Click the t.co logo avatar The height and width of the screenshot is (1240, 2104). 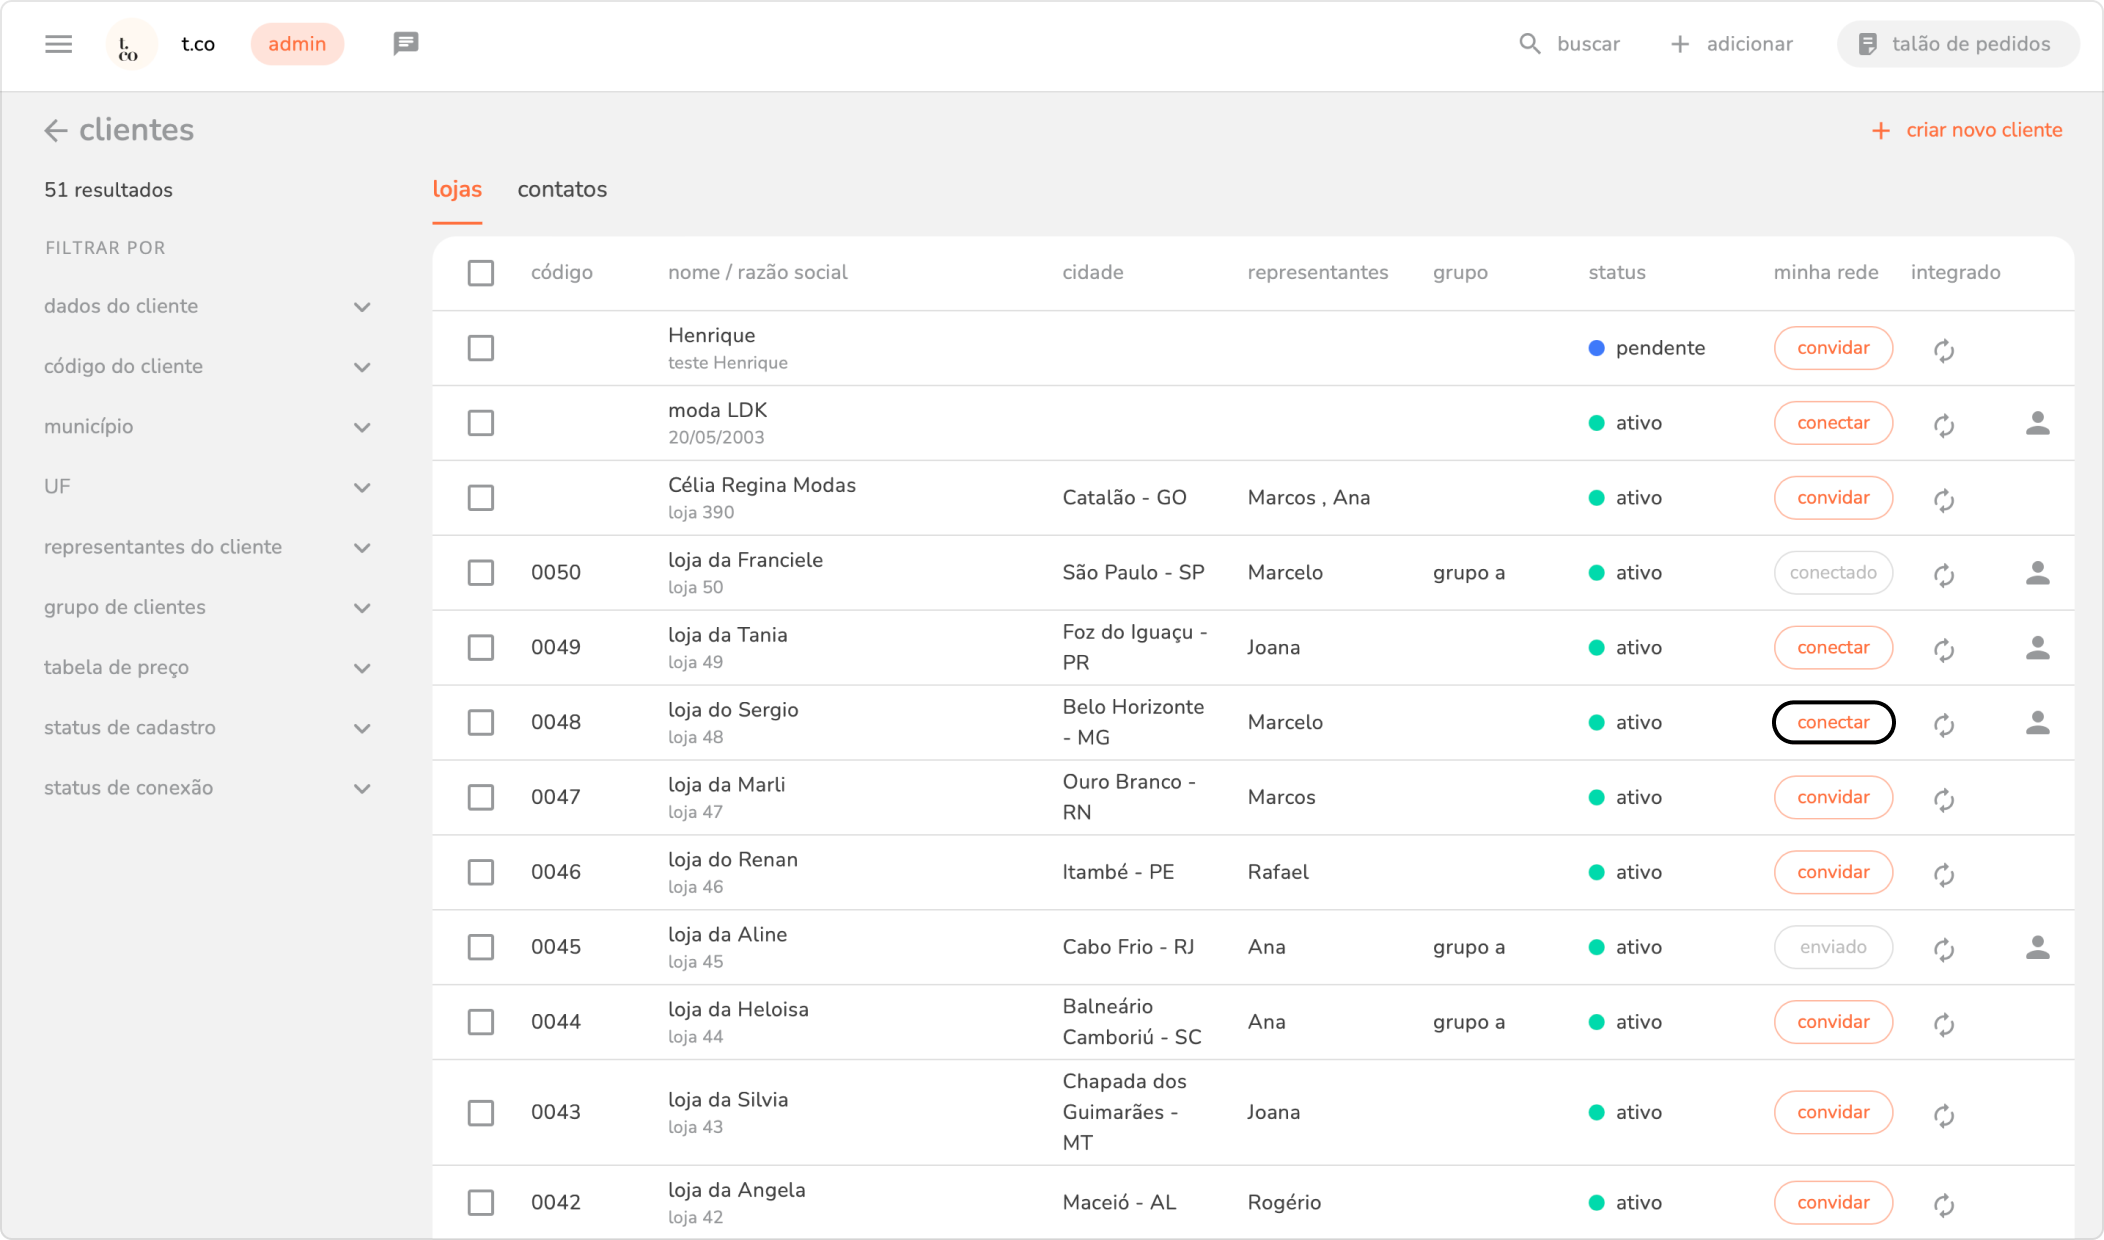pos(130,45)
